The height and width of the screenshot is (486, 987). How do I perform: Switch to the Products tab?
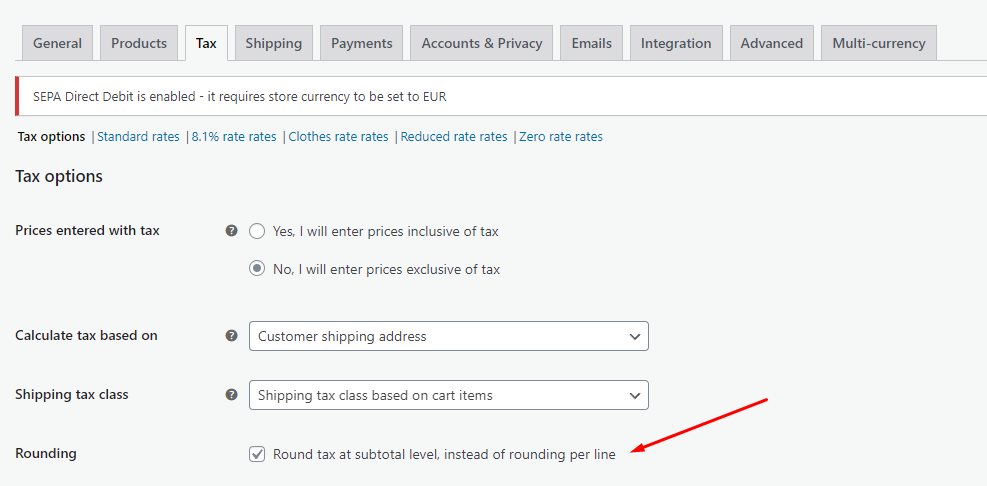coord(139,43)
